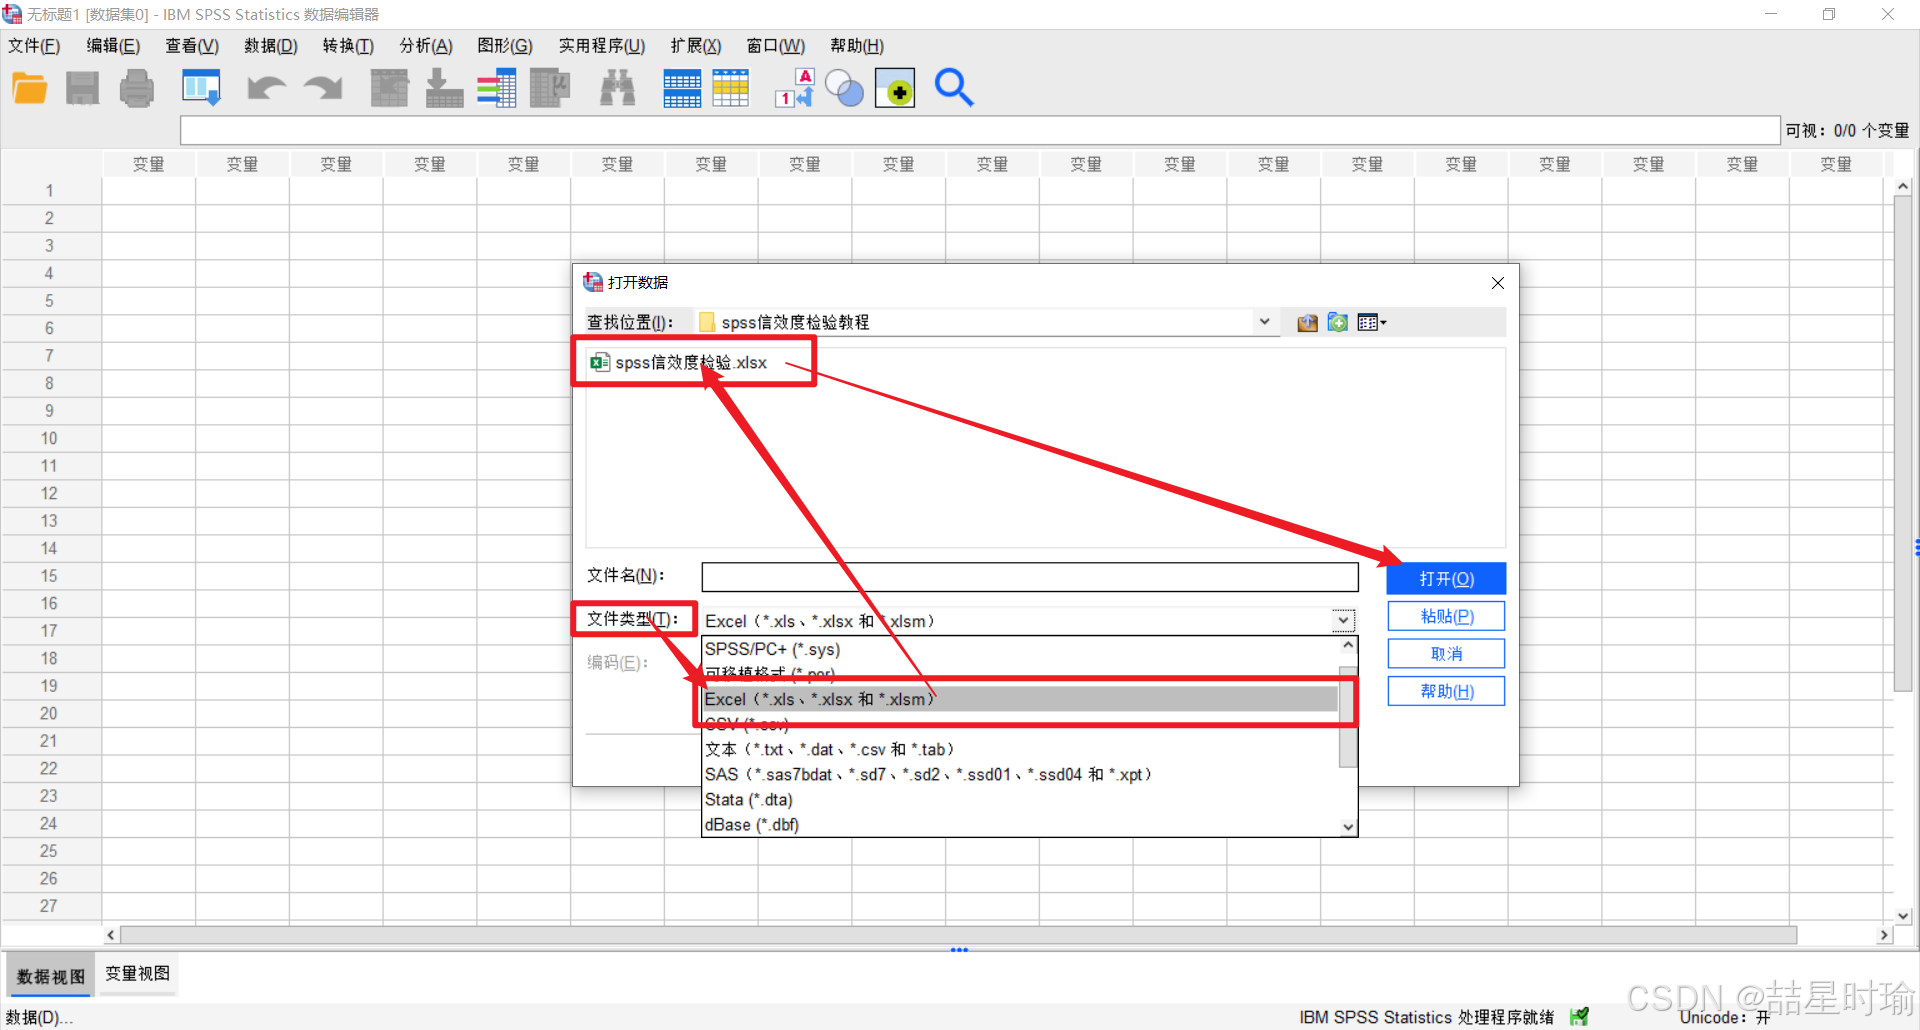The height and width of the screenshot is (1030, 1920).
Task: Click the open data document folder icon
Action: pos(30,89)
